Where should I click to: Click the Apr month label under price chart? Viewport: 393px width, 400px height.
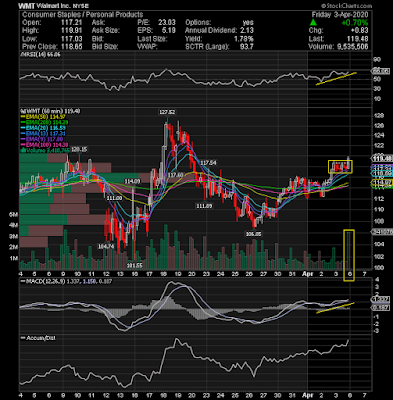(x=307, y=274)
